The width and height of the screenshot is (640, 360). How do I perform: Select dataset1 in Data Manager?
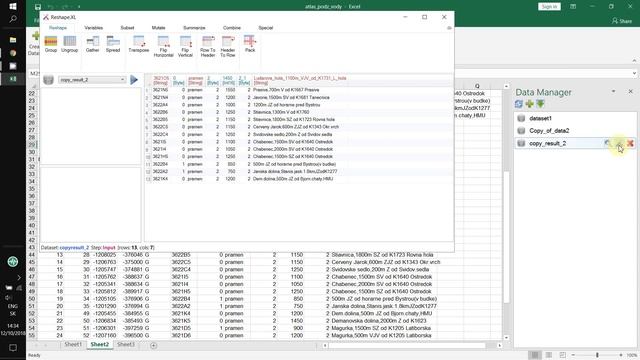[x=576, y=118]
